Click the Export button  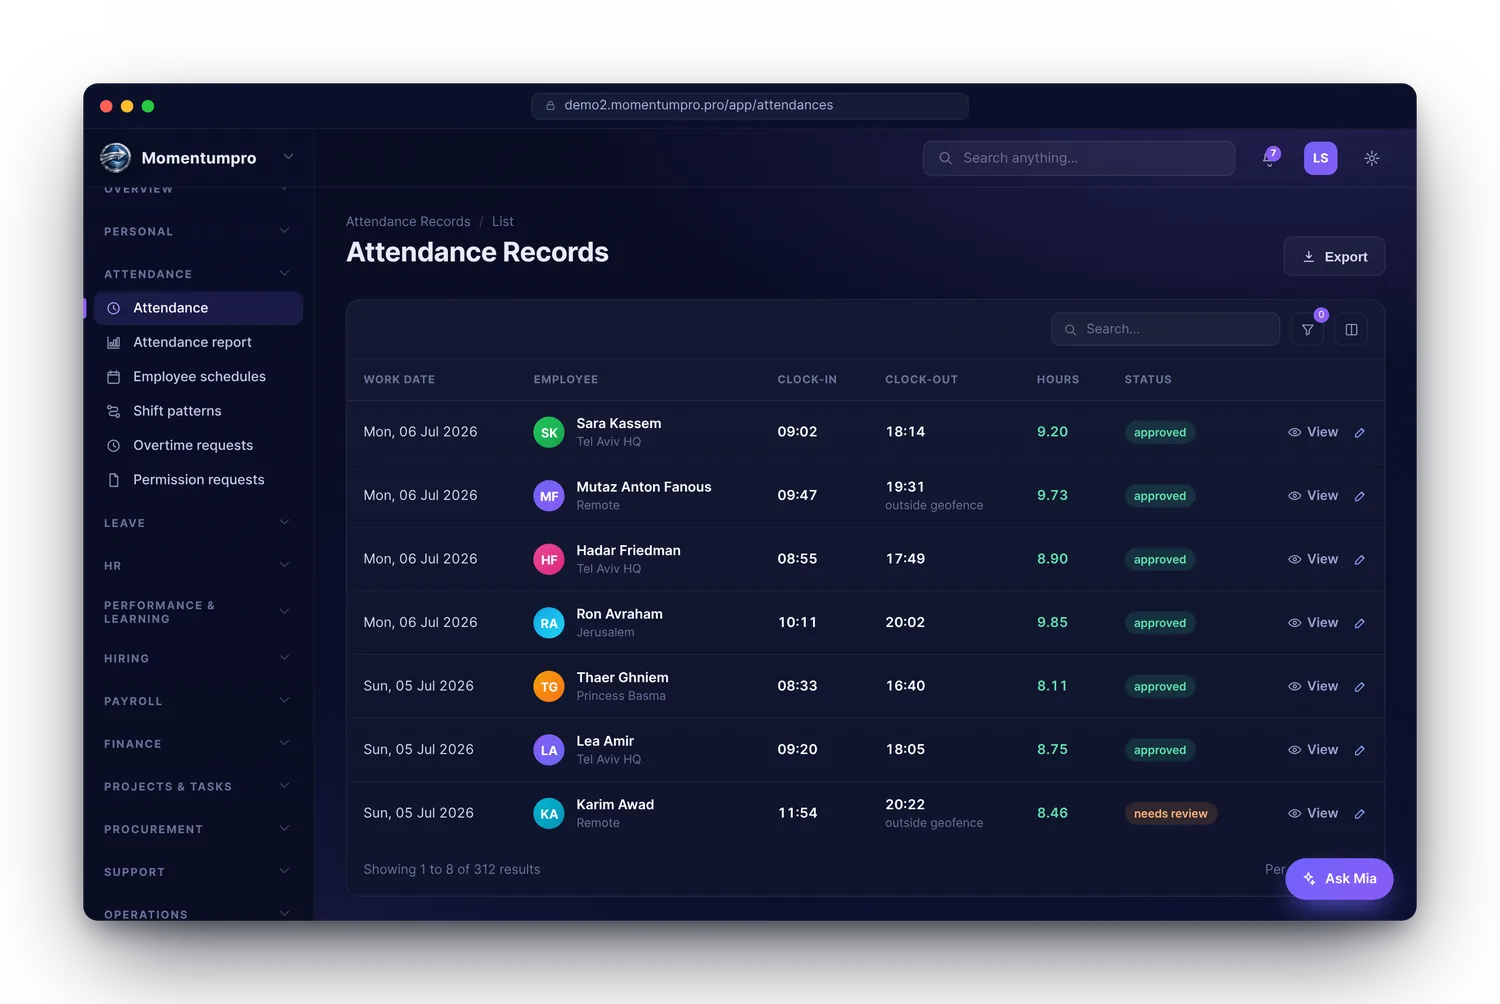(1334, 256)
